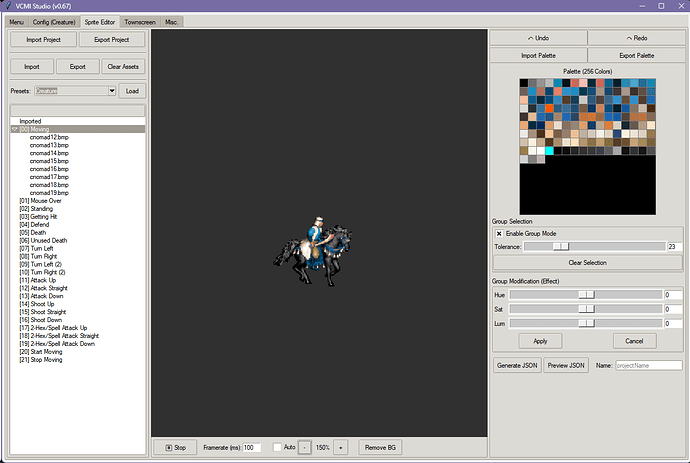
Task: Select the [11] Attack Up group
Action: (38, 280)
